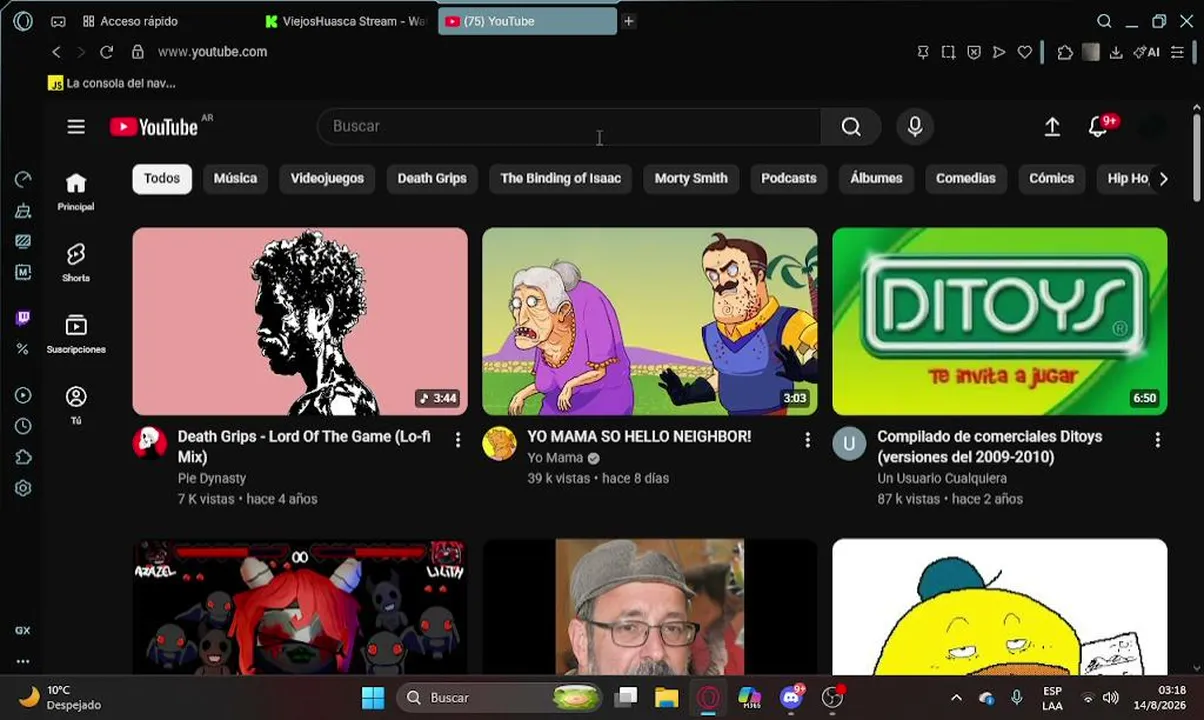Open options menu for YO MAMA video
Viewport: 1204px width, 720px height.
pyautogui.click(x=808, y=440)
